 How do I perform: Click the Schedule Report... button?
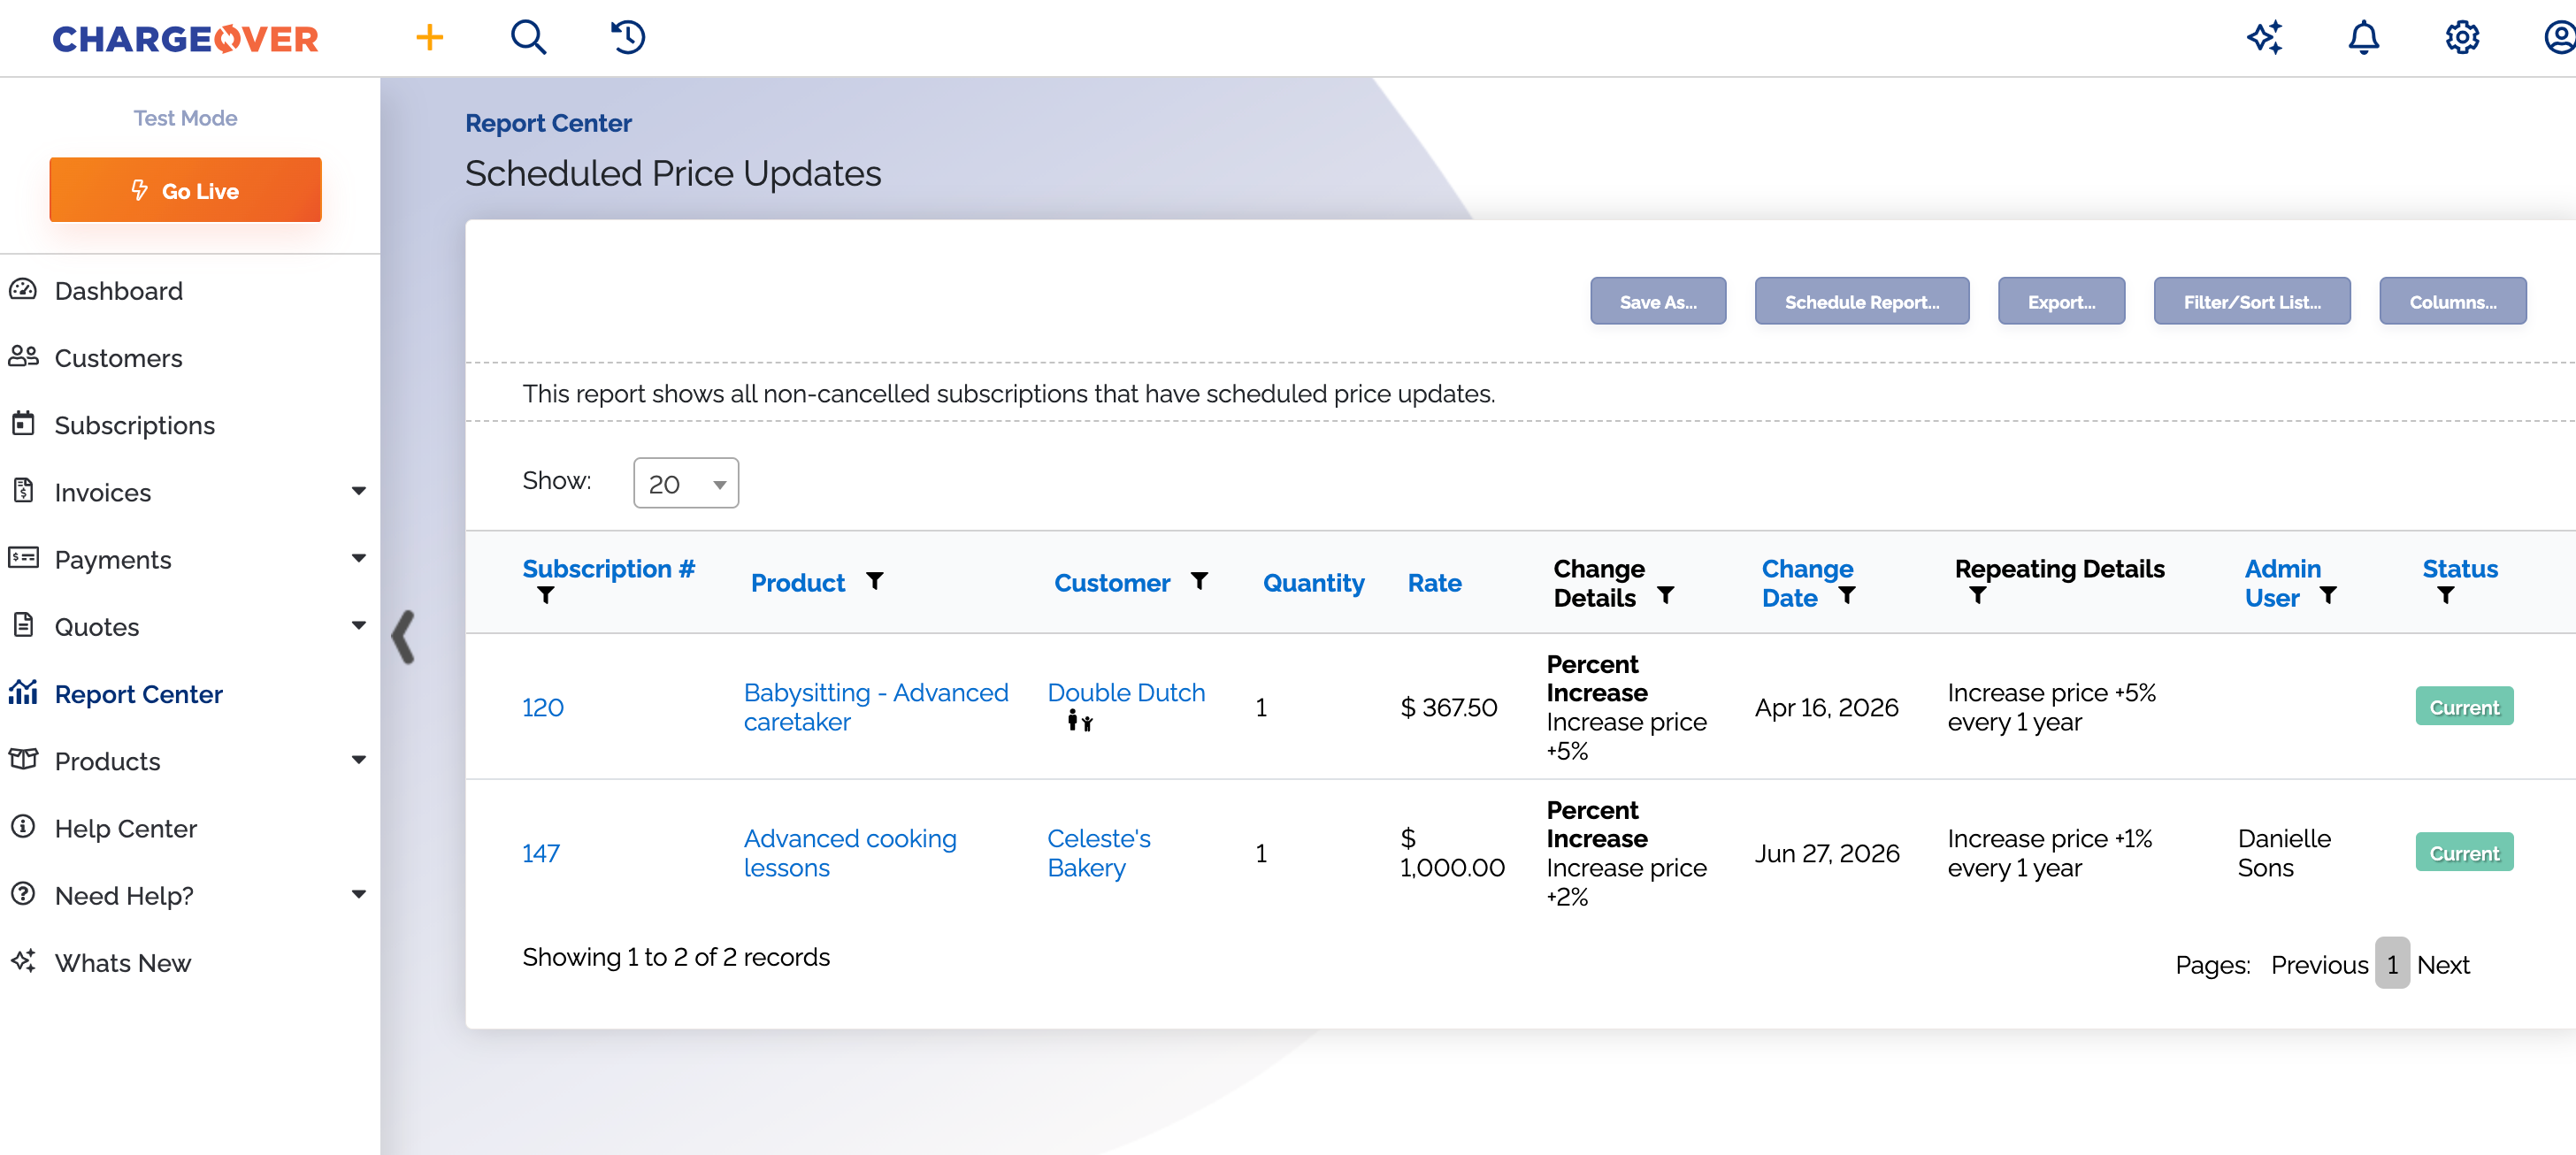coord(1861,301)
